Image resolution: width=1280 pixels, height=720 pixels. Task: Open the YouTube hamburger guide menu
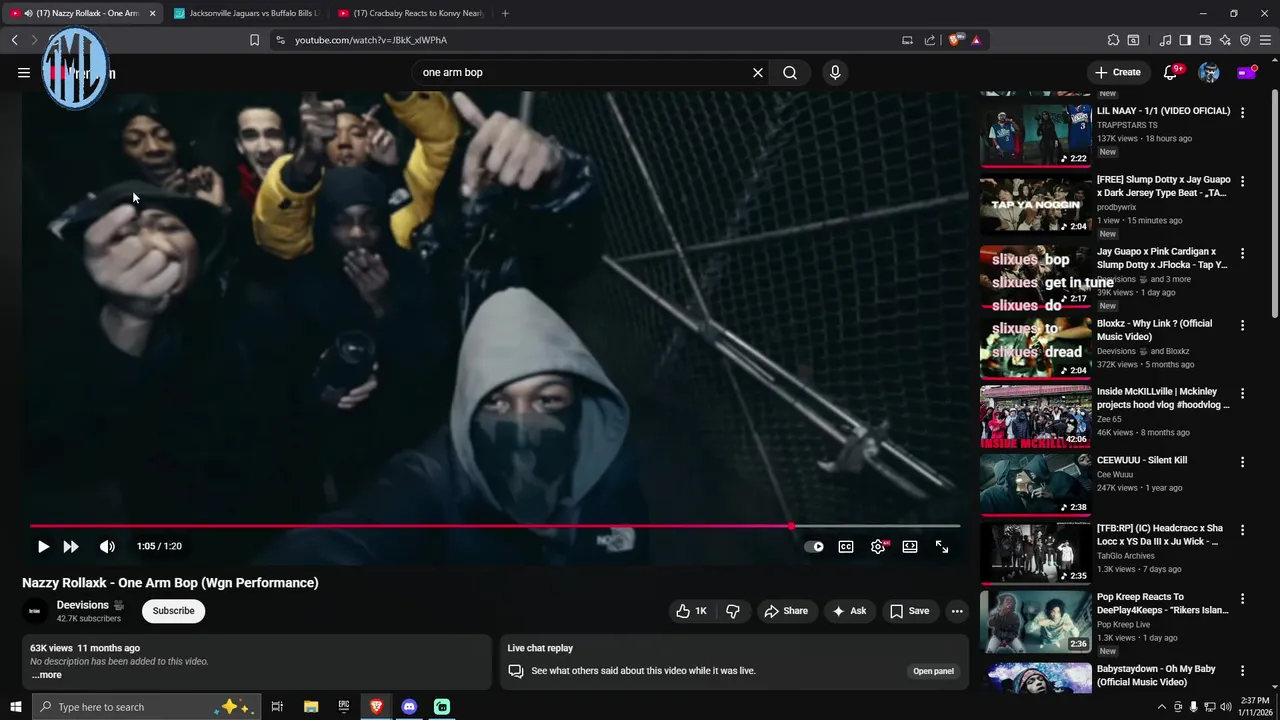(x=24, y=72)
